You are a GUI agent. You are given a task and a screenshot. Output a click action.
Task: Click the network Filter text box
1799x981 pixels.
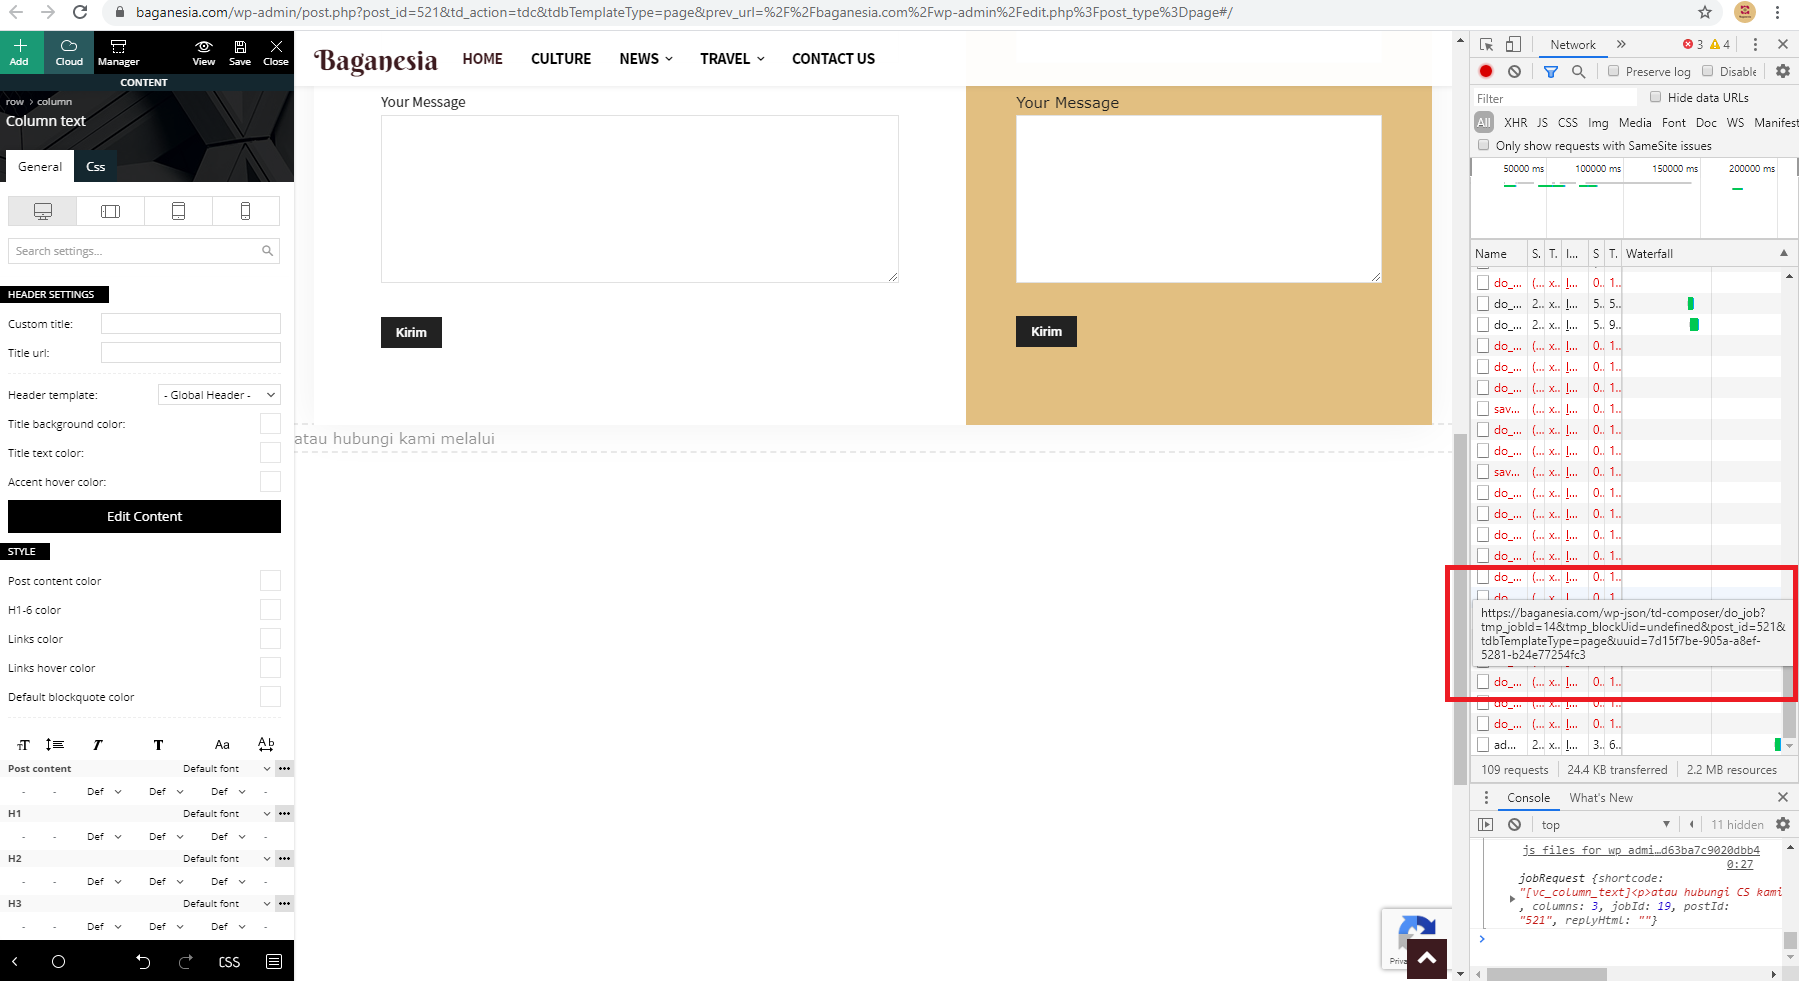tap(1555, 98)
